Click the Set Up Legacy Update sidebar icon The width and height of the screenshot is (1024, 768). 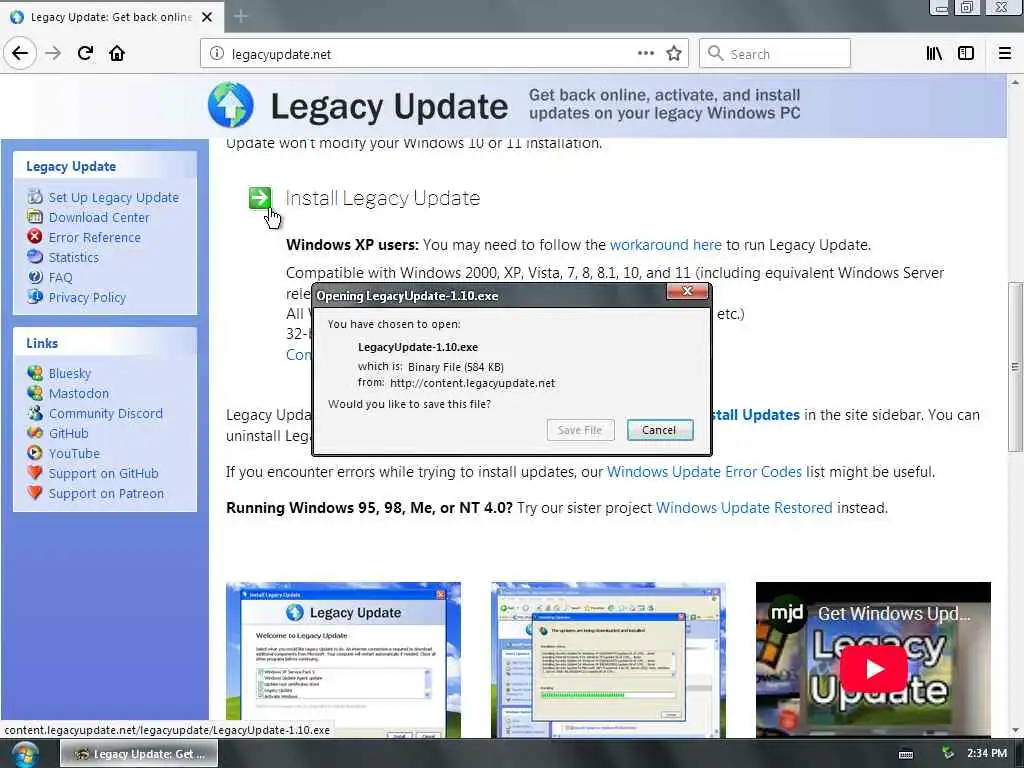(x=35, y=197)
